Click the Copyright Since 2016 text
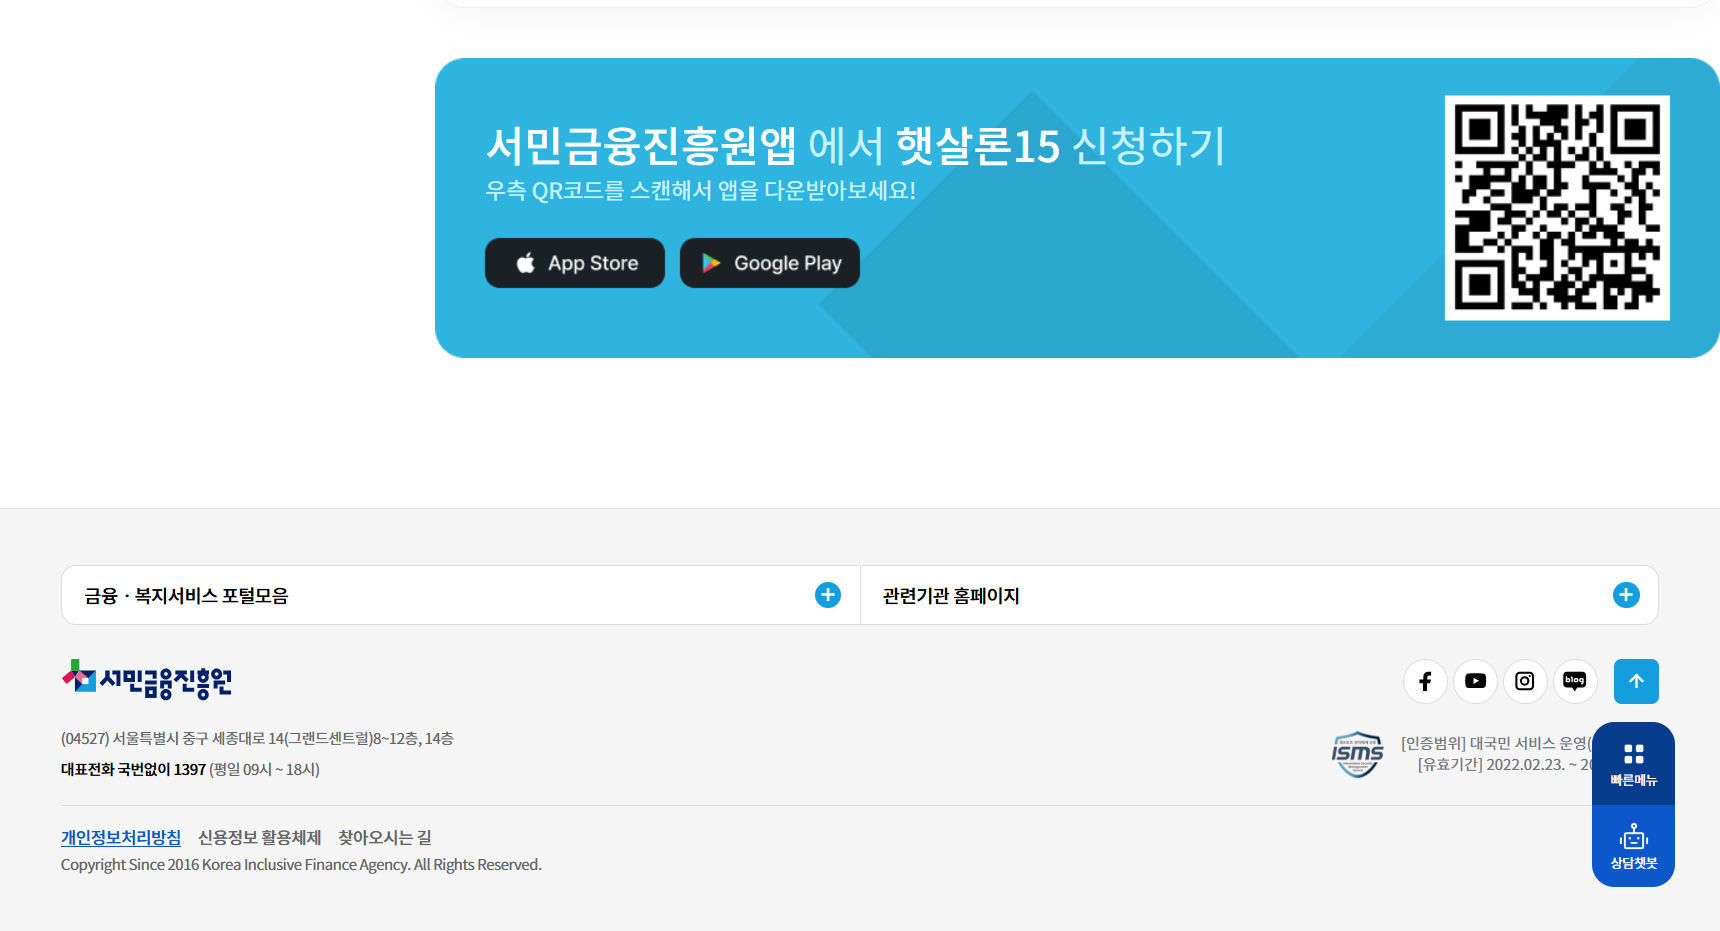The image size is (1720, 931). (301, 864)
